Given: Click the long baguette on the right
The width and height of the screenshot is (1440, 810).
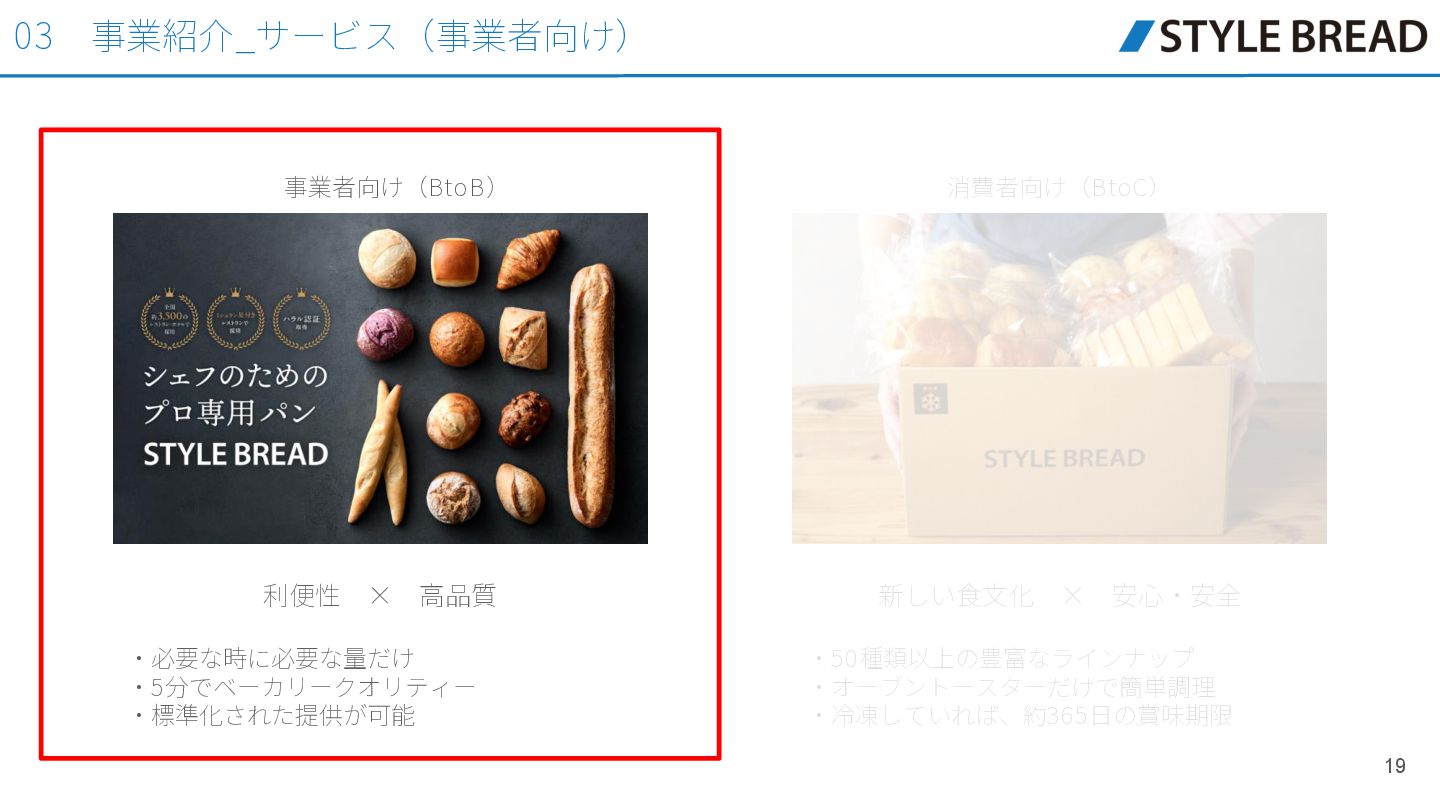Looking at the screenshot, I should click(x=591, y=394).
